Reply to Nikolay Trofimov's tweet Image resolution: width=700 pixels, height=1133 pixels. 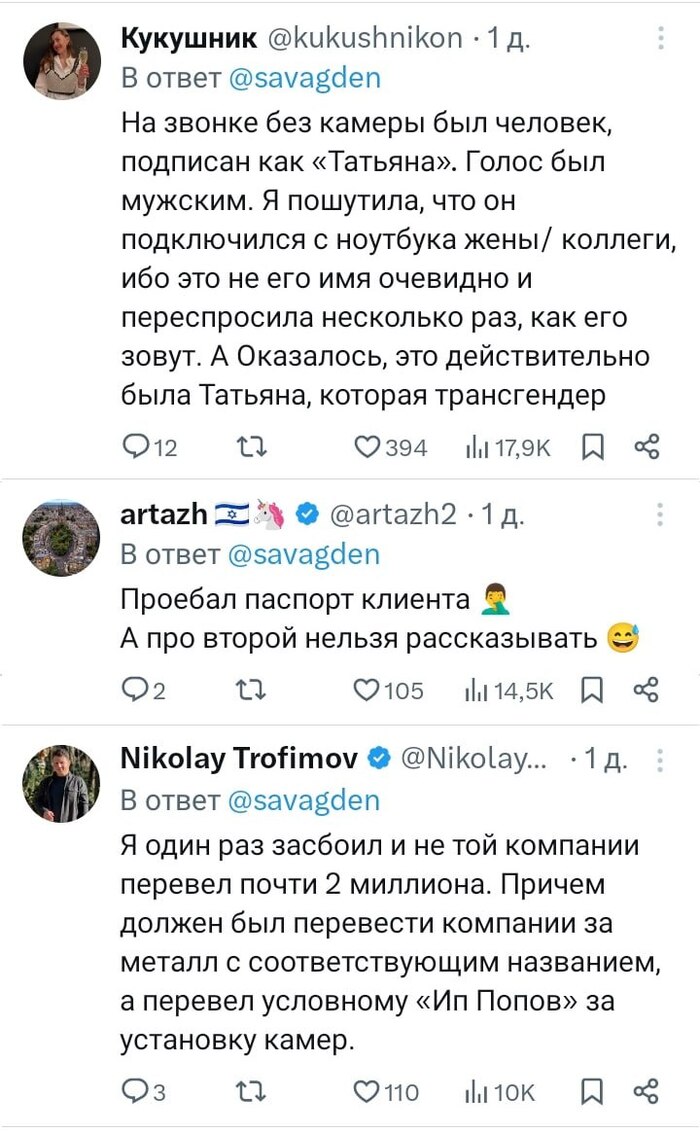point(135,1091)
